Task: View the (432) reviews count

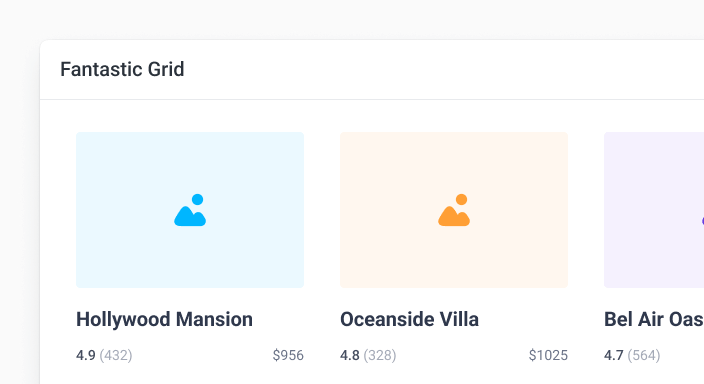Action: (x=116, y=355)
